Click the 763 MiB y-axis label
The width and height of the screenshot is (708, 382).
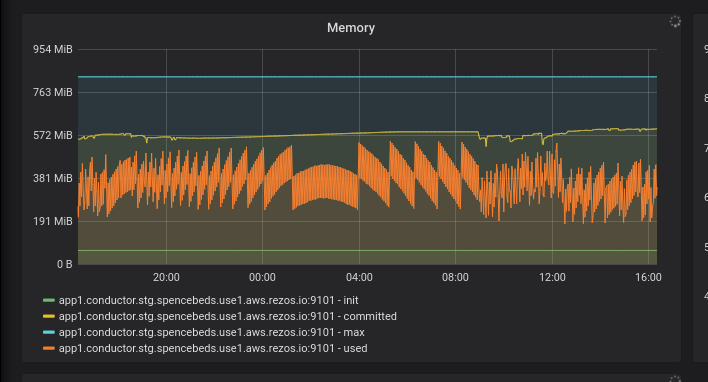click(52, 92)
